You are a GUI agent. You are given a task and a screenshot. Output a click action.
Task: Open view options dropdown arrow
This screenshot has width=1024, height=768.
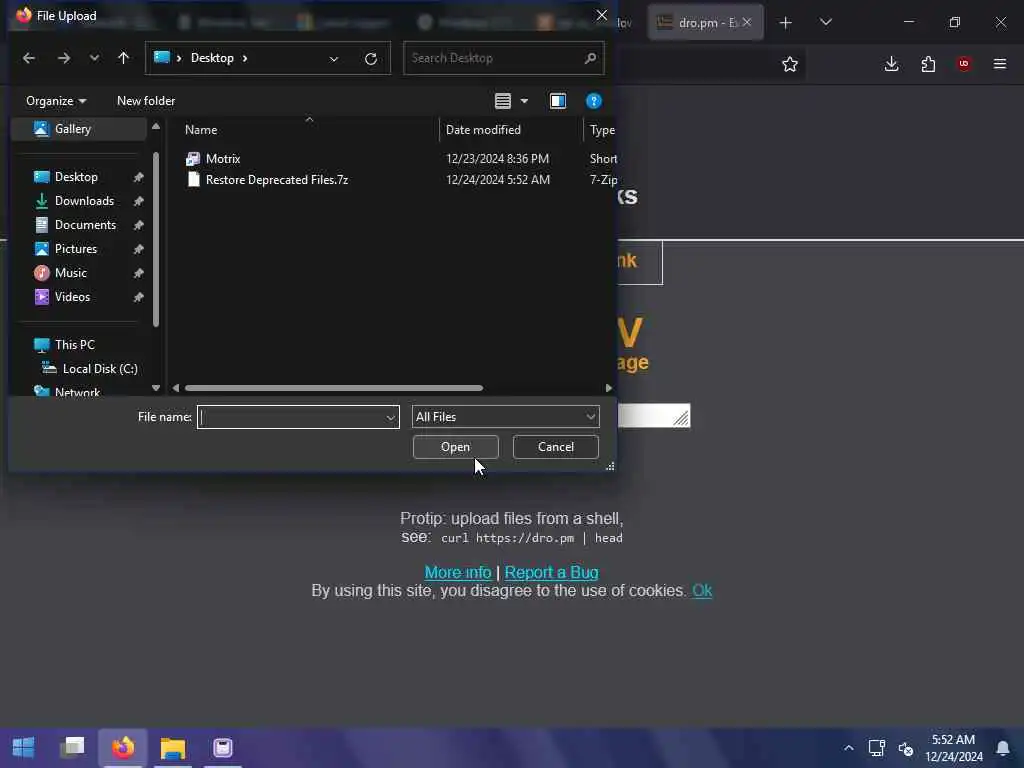[x=524, y=101]
